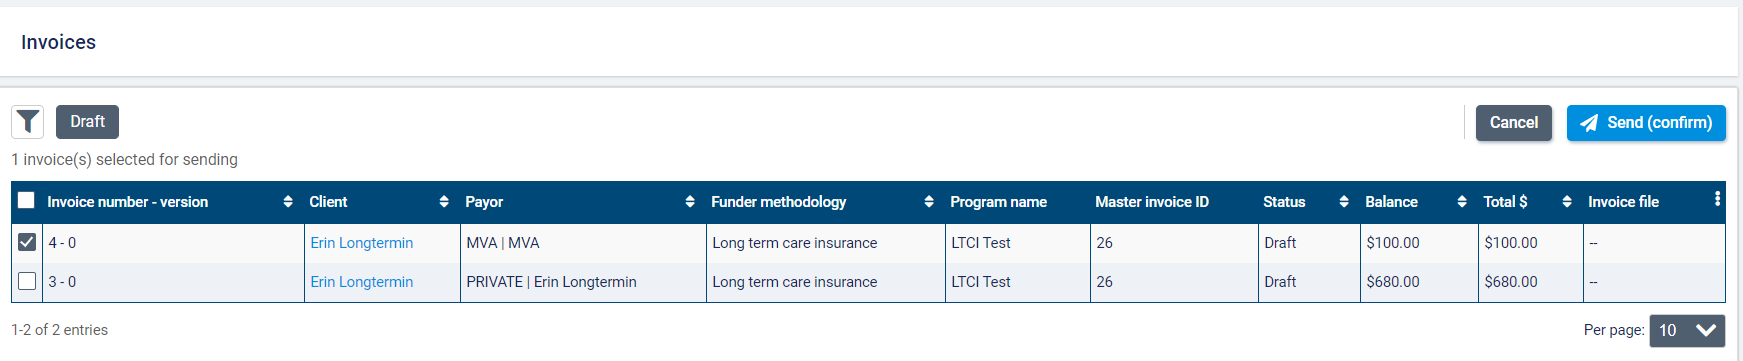Sort the Payor column

tap(690, 202)
